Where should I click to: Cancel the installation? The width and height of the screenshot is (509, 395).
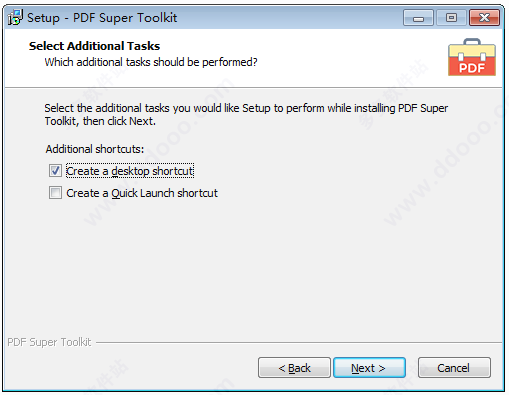pos(454,368)
